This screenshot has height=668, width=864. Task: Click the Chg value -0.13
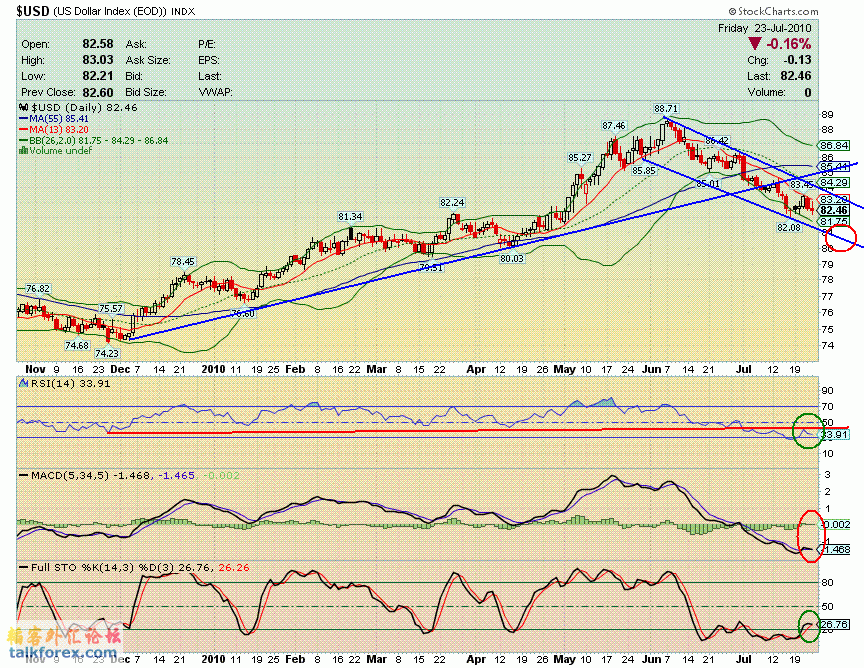(x=797, y=60)
